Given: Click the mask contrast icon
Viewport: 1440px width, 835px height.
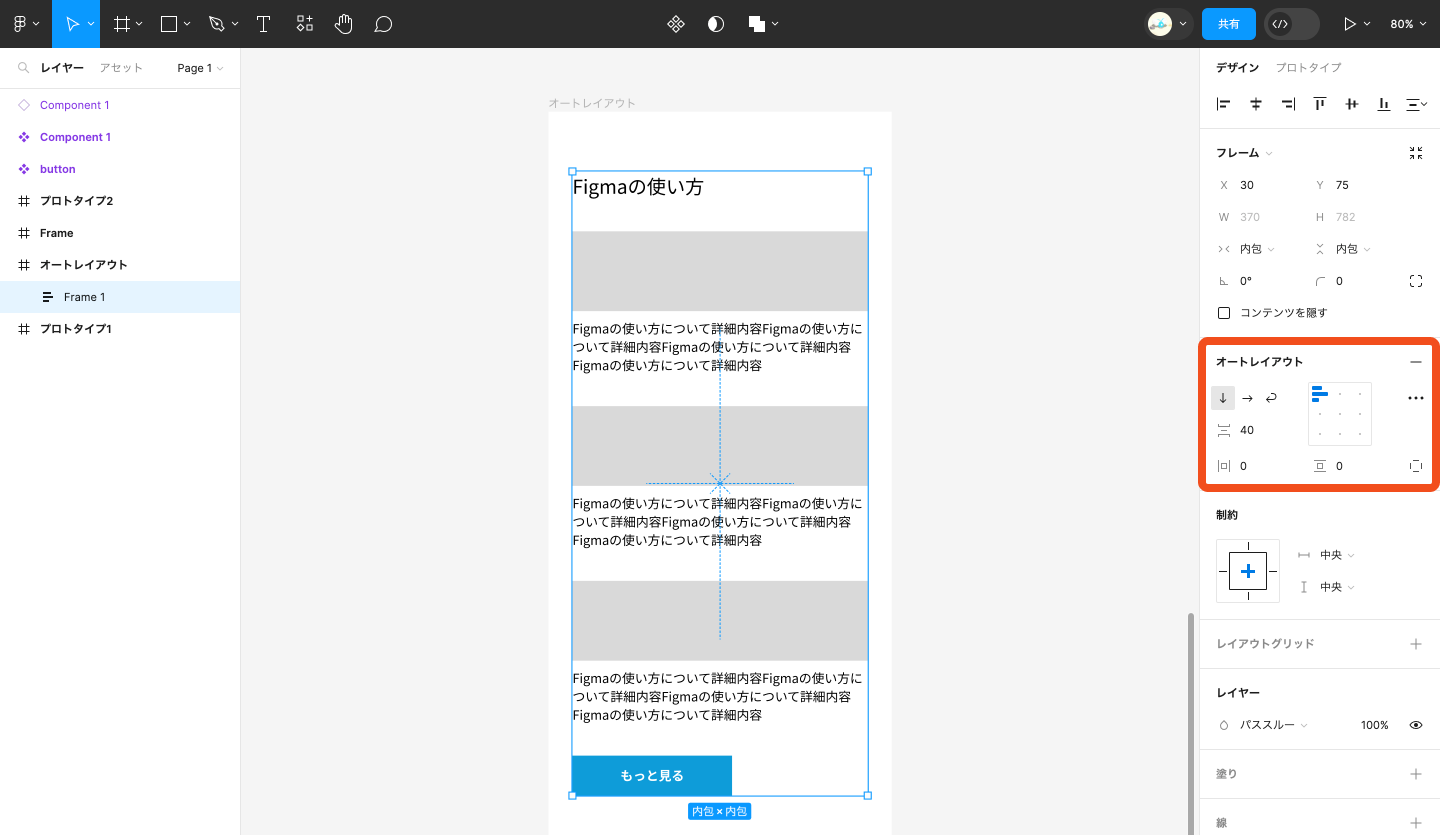Looking at the screenshot, I should tap(716, 24).
